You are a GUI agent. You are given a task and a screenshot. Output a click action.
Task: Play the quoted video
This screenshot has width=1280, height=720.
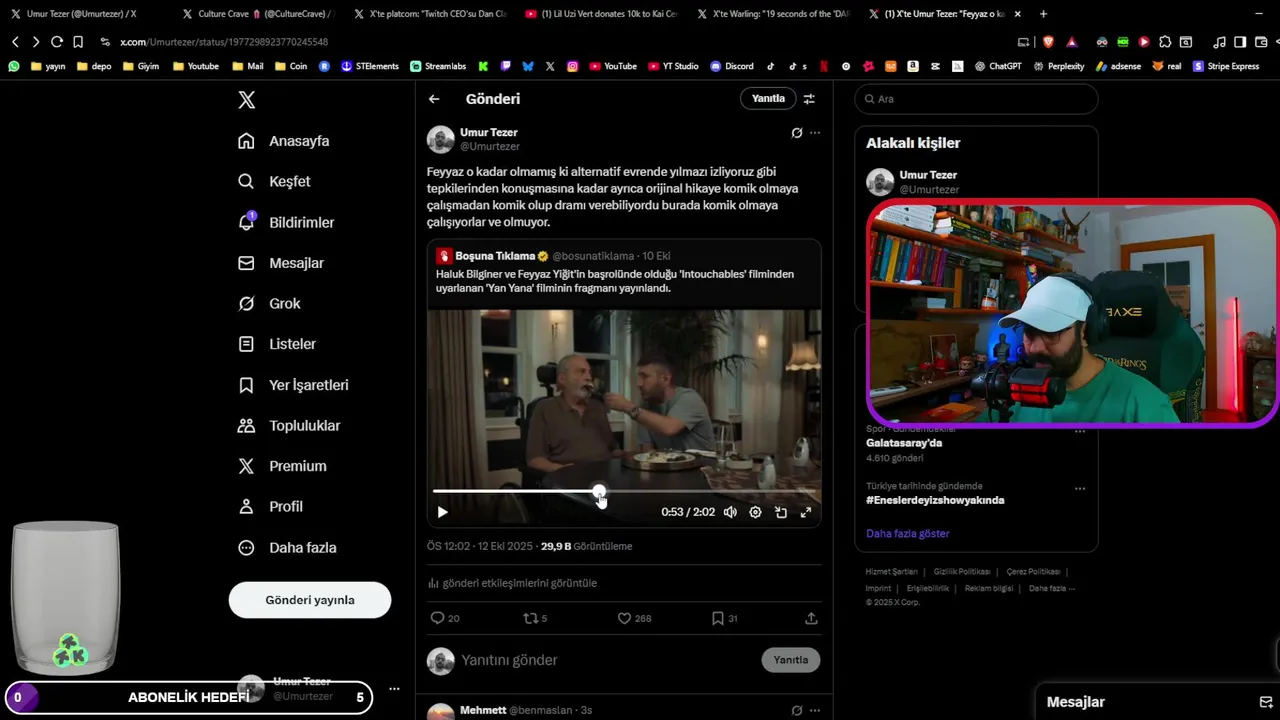pos(442,512)
